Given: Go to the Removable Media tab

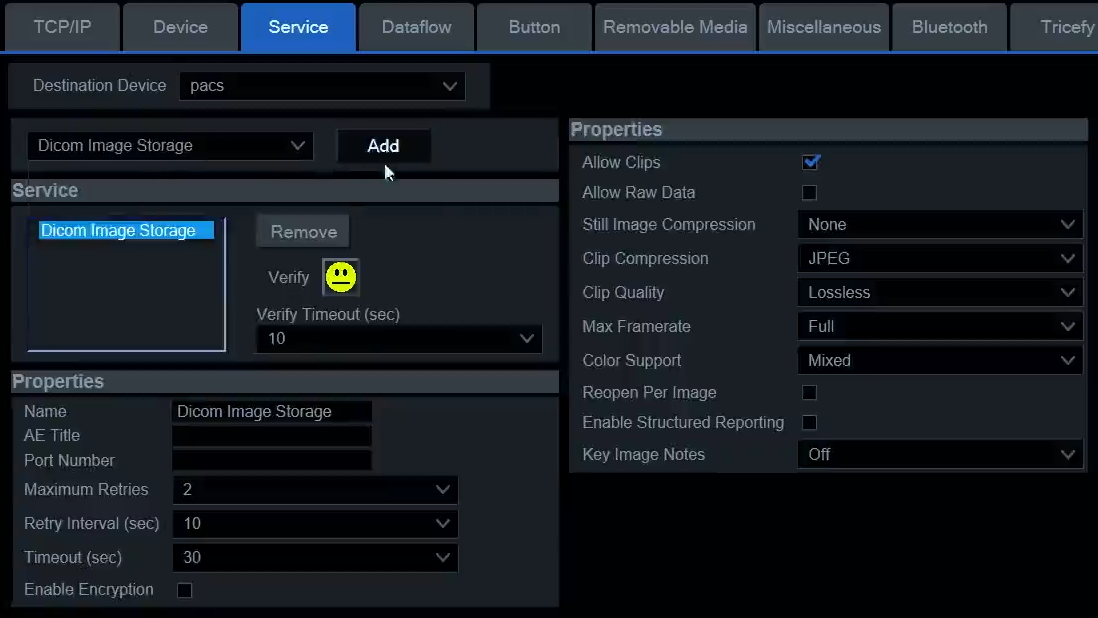Looking at the screenshot, I should (x=675, y=27).
